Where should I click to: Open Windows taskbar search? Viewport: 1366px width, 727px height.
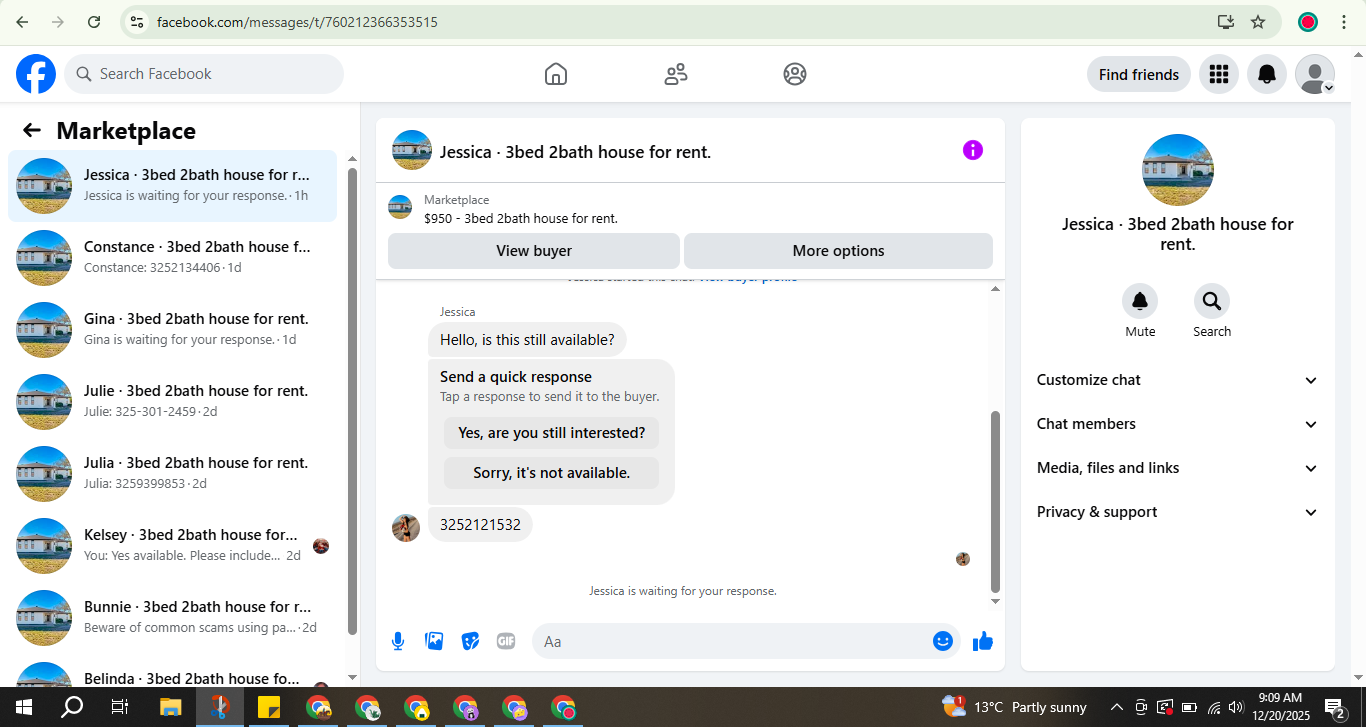click(72, 708)
